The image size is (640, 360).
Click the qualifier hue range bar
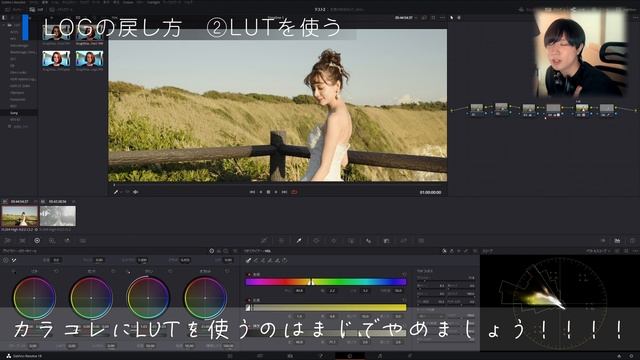click(326, 282)
